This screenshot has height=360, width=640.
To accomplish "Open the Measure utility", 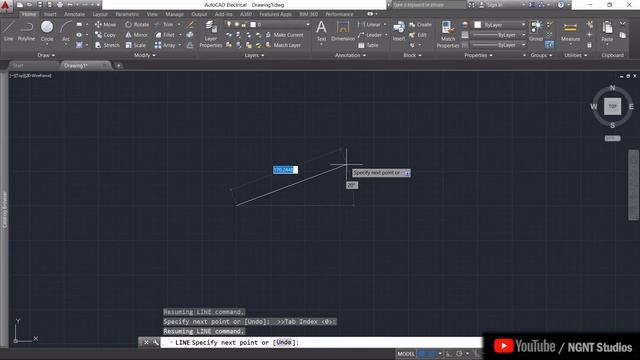I will (x=570, y=31).
